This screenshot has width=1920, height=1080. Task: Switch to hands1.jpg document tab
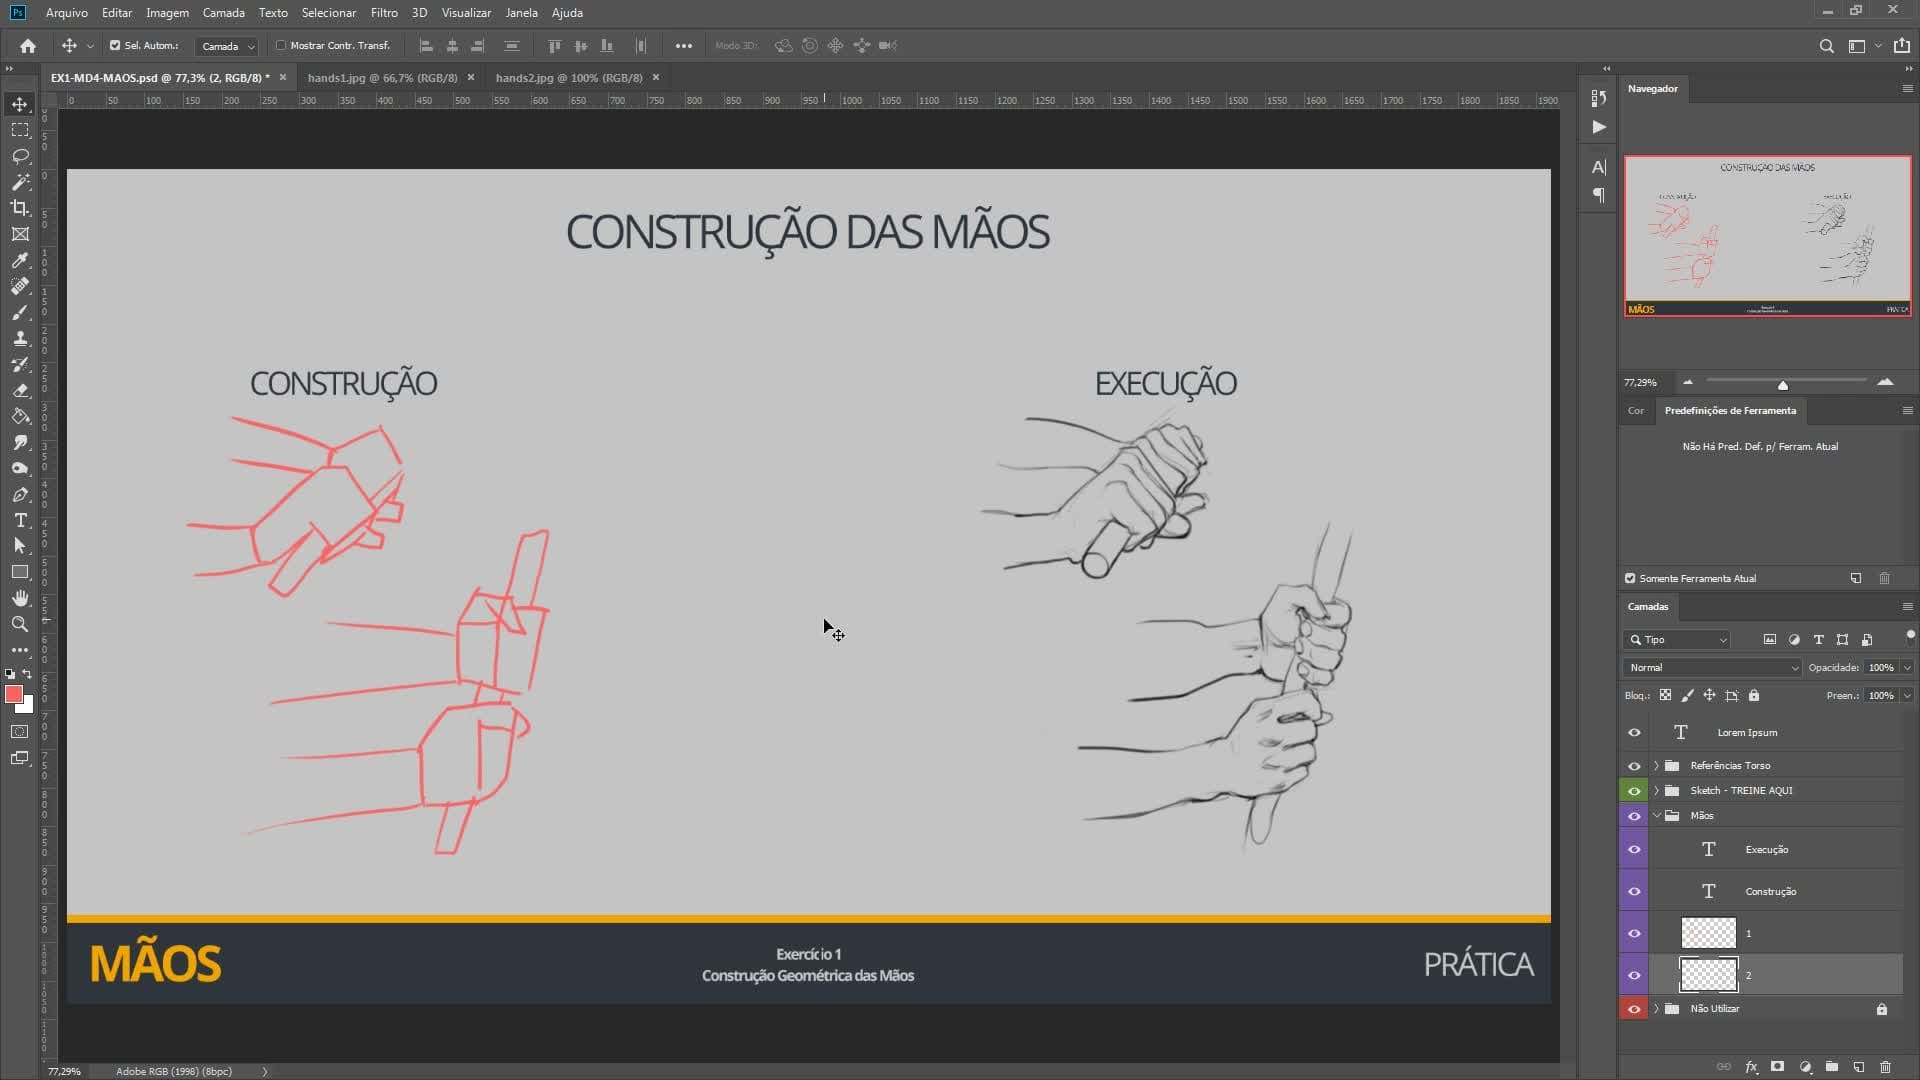tap(382, 77)
